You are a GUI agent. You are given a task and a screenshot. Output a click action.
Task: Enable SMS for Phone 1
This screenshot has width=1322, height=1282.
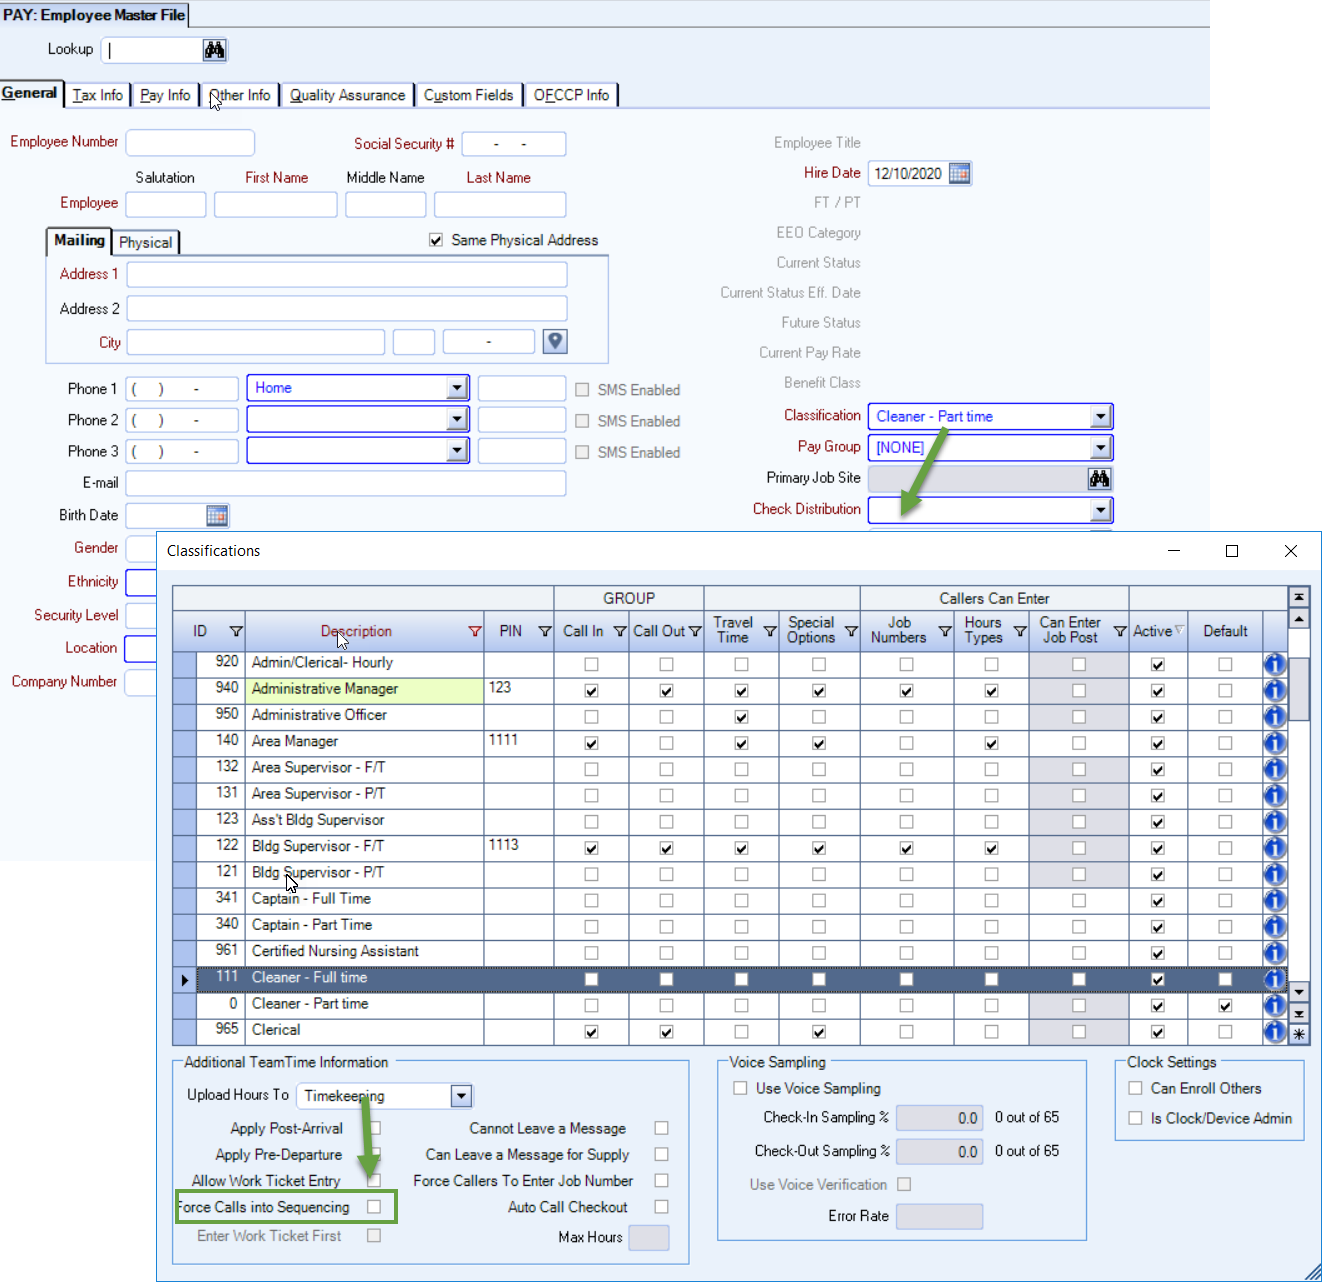582,390
